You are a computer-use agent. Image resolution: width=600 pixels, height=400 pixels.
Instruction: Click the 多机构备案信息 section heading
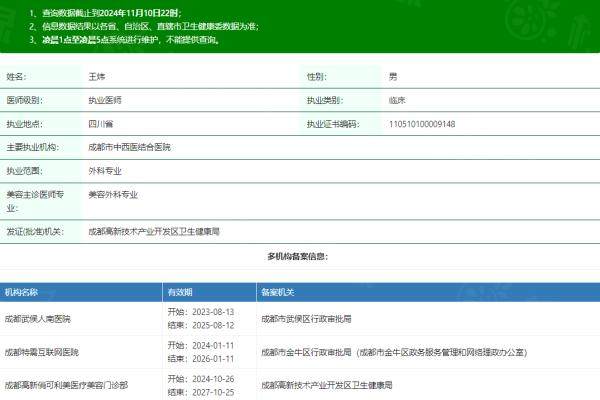(299, 257)
